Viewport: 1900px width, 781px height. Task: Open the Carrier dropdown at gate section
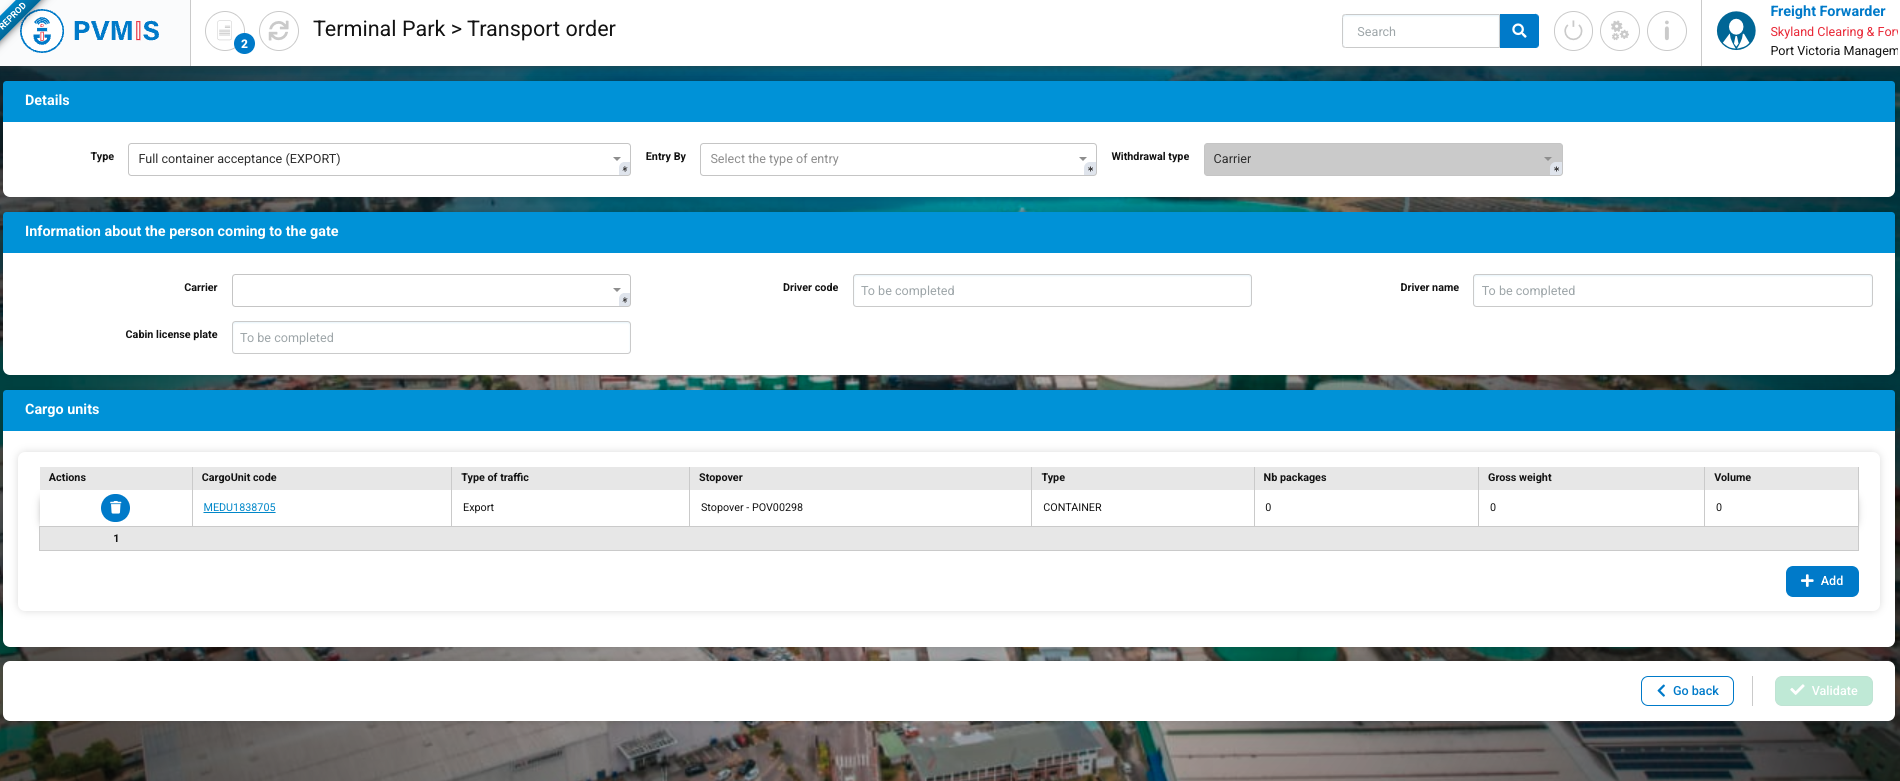click(x=431, y=290)
